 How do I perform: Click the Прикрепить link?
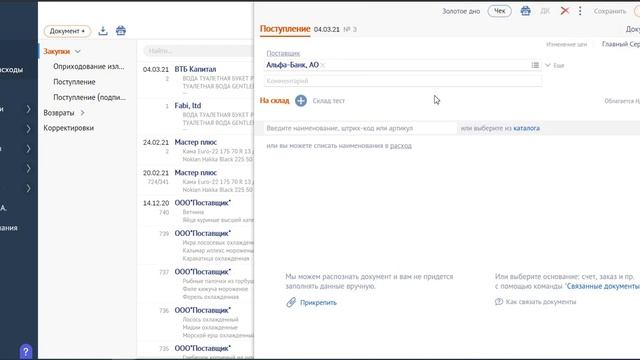click(x=318, y=302)
